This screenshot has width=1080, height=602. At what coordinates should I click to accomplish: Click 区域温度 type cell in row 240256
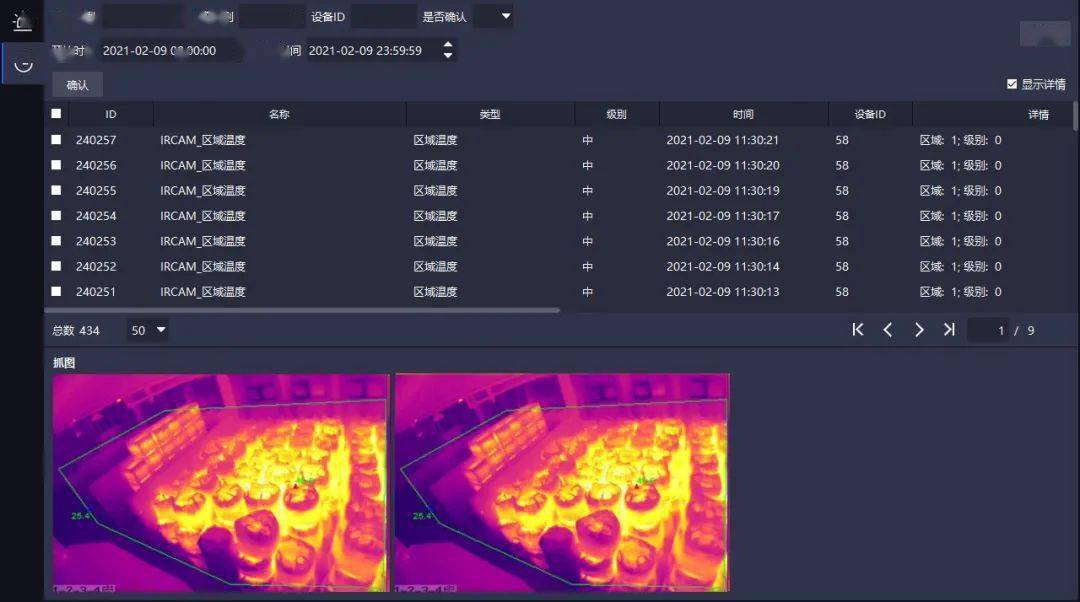(x=435, y=165)
